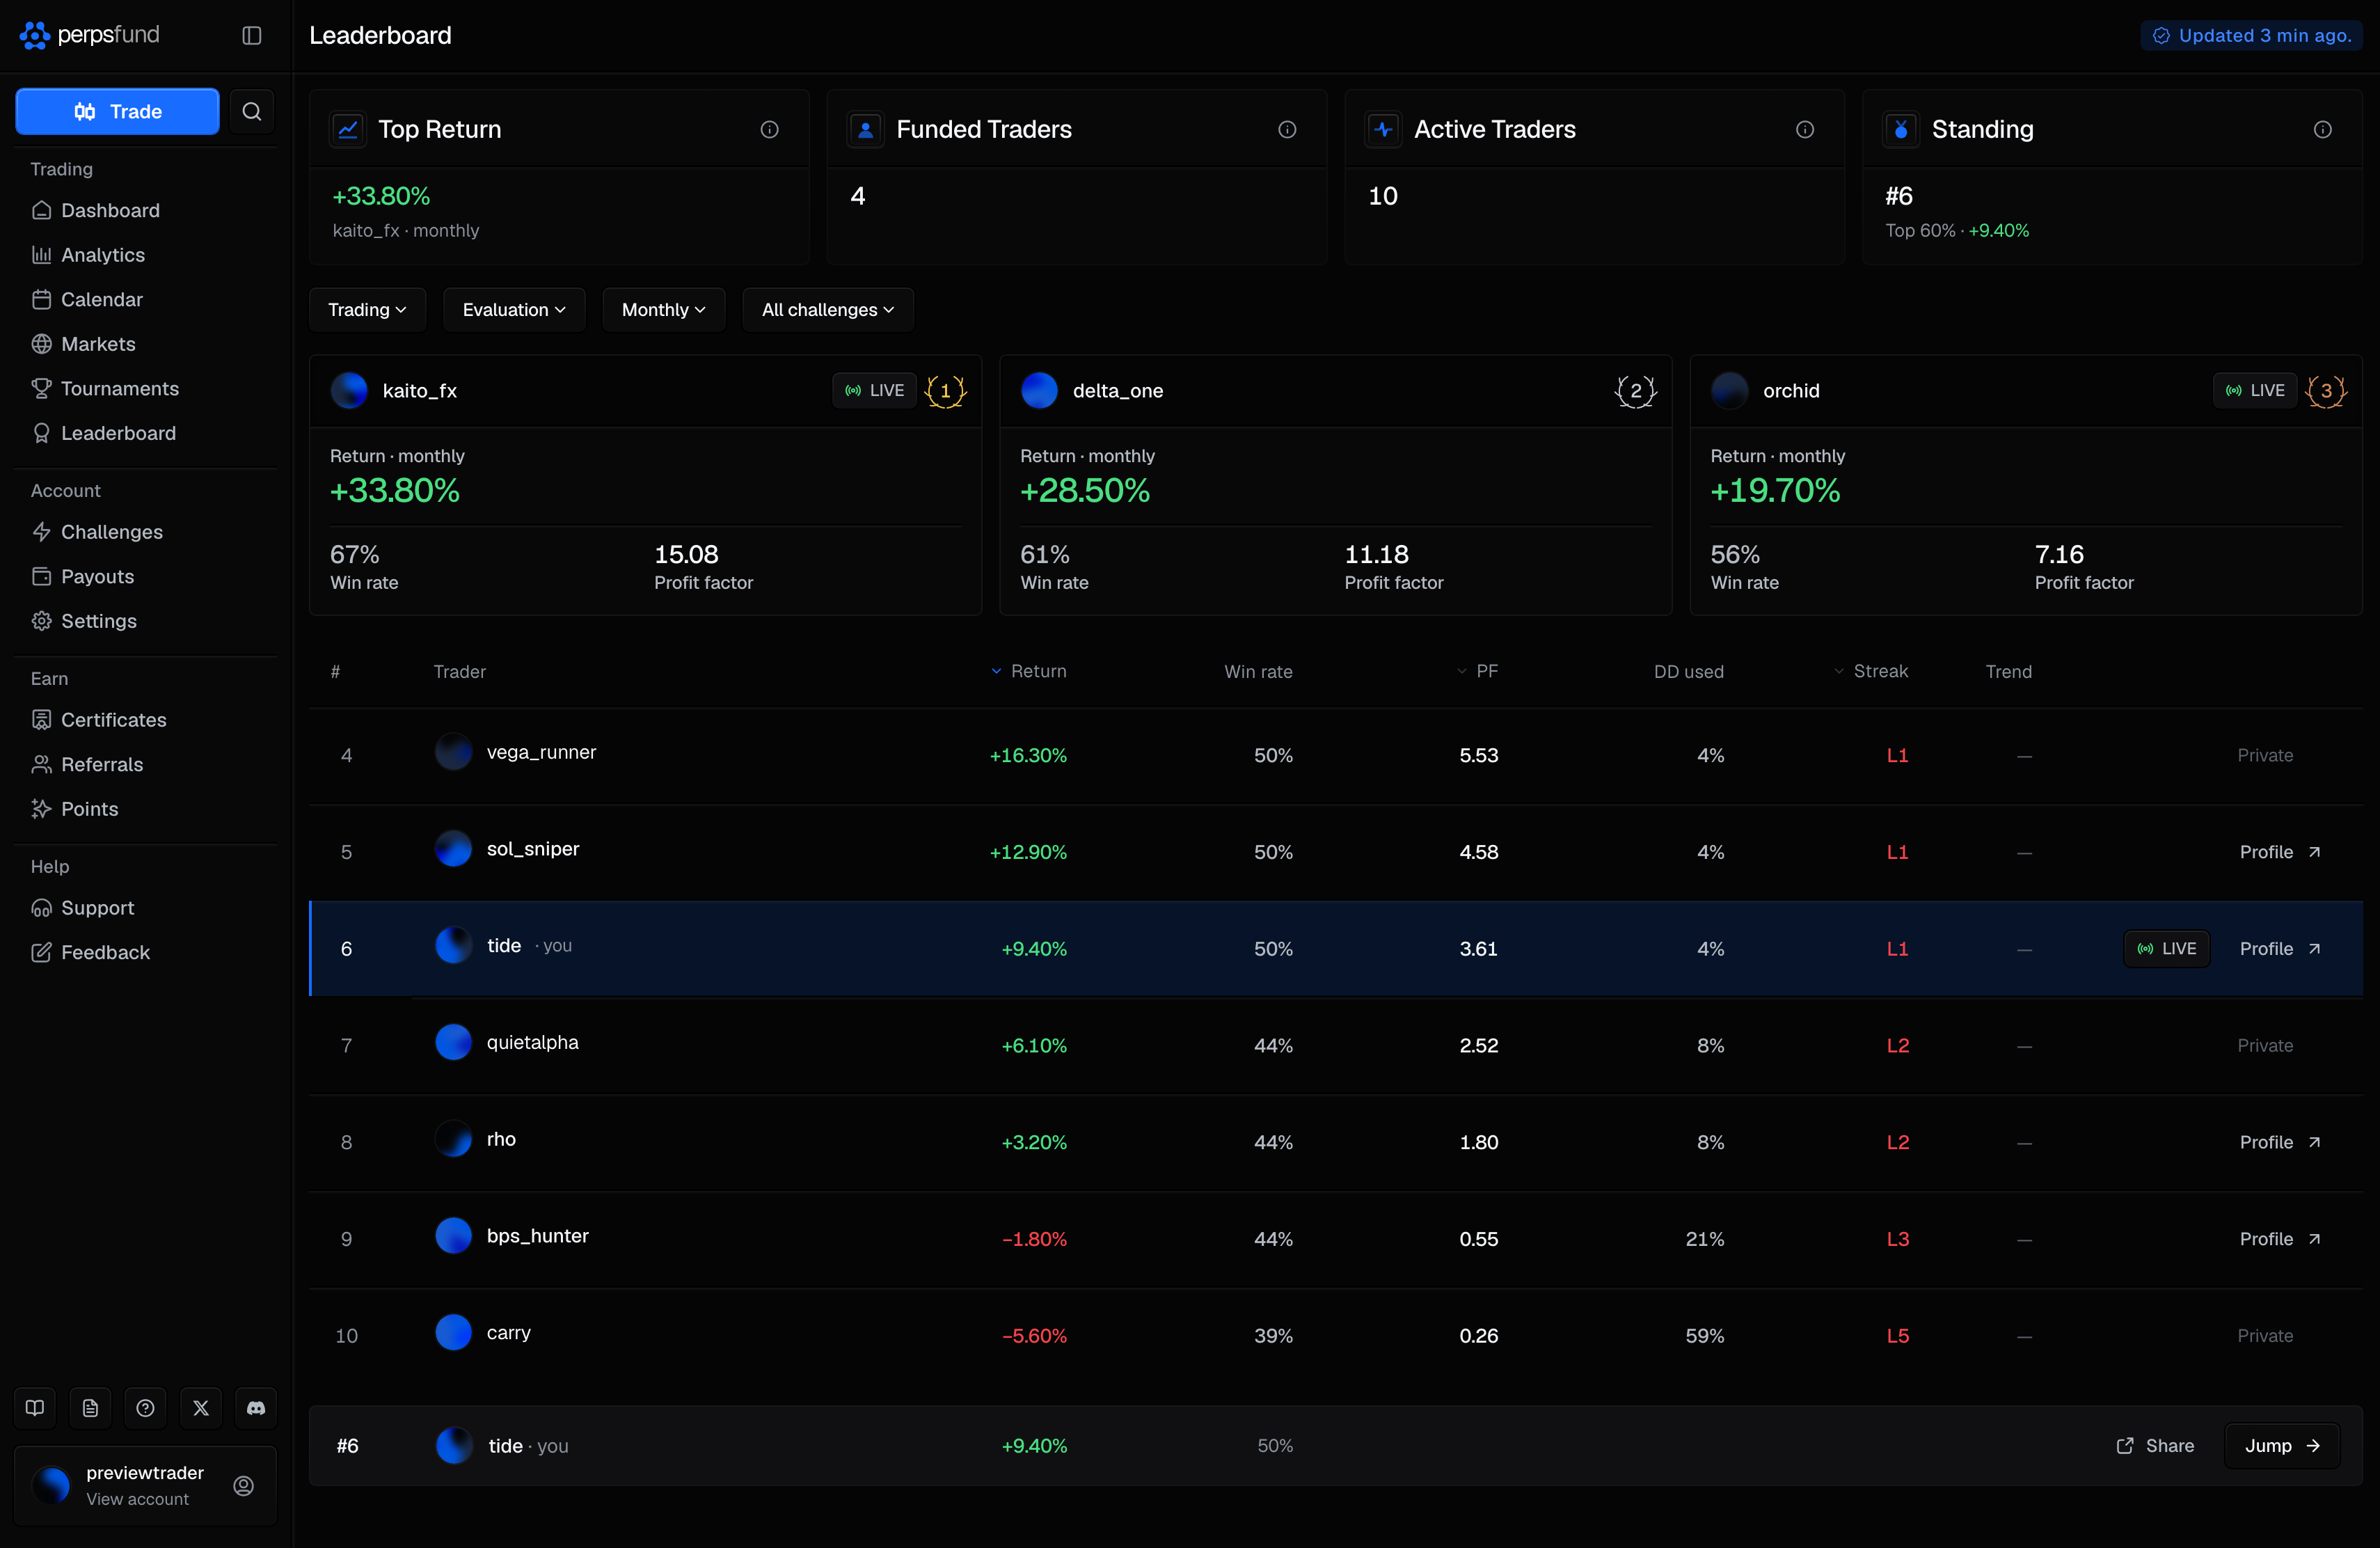
Task: Open bps_hunter Profile link
Action: click(x=2280, y=1239)
